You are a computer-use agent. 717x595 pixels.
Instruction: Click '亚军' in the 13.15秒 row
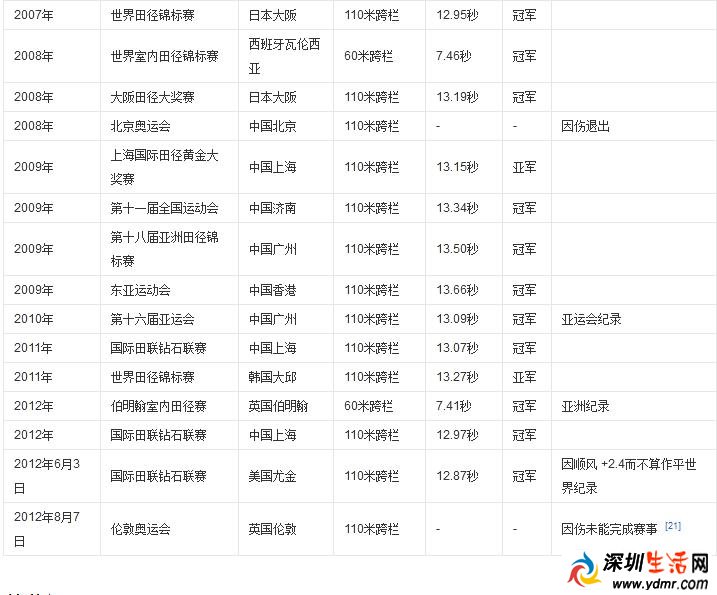[x=524, y=167]
